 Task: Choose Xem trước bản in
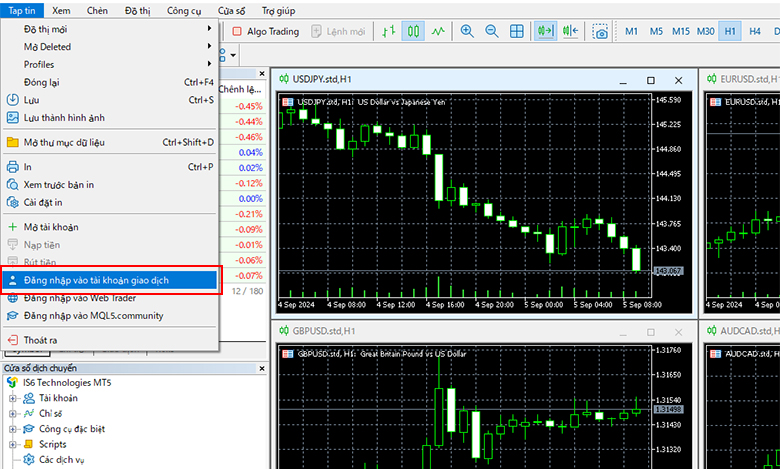110,185
